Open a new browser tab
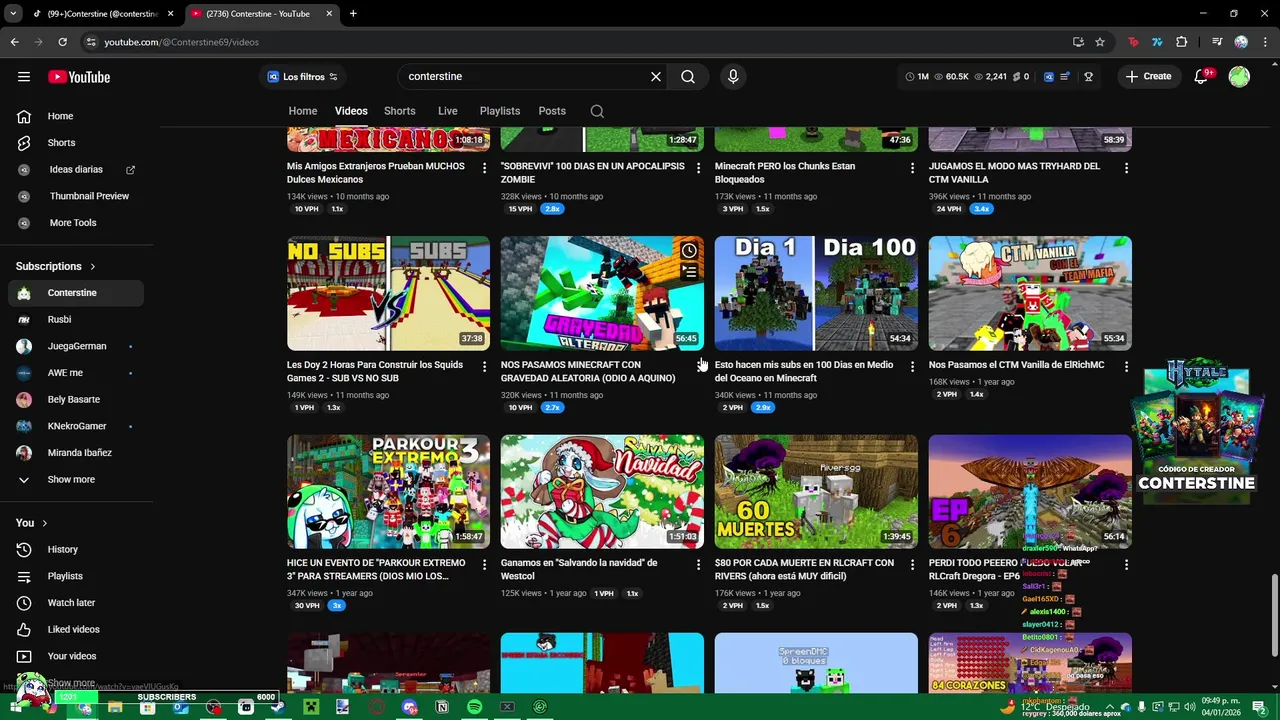The height and width of the screenshot is (720, 1280). coord(353,14)
